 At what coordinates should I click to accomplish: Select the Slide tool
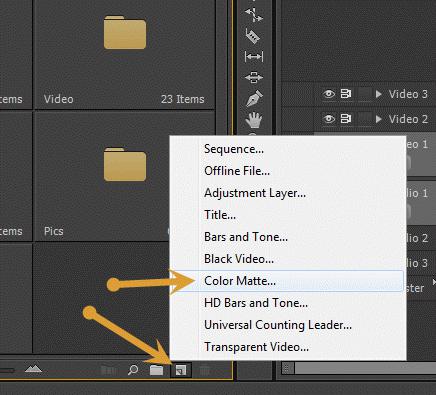pyautogui.click(x=254, y=77)
